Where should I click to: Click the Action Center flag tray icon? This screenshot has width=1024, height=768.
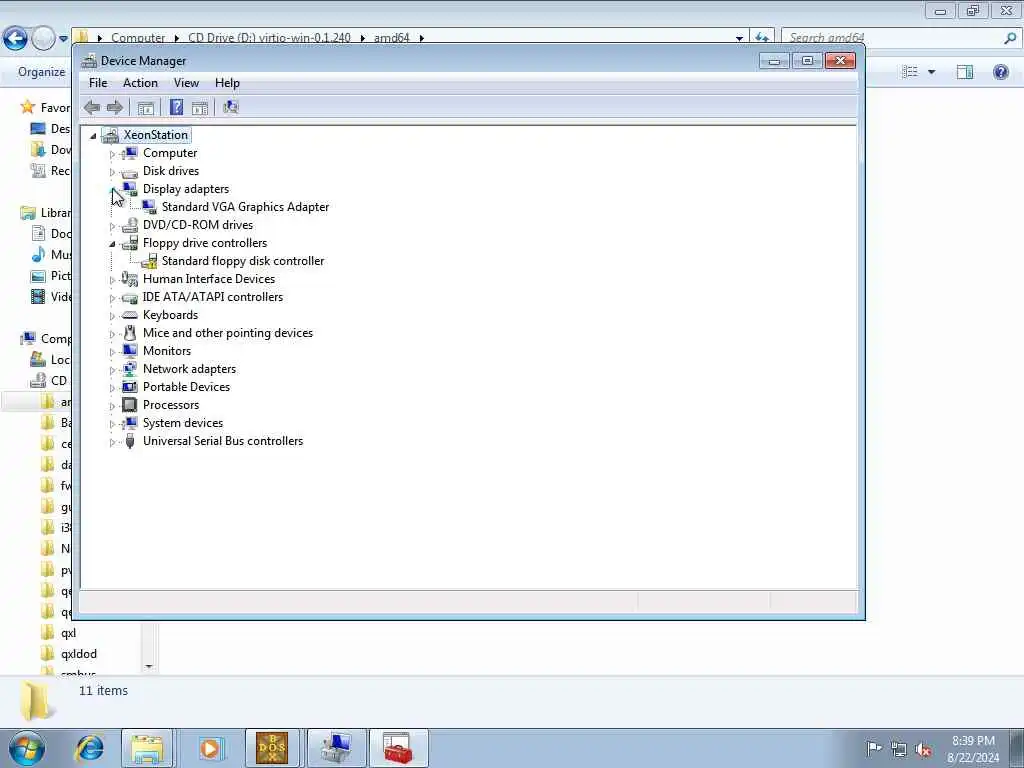[x=874, y=748]
